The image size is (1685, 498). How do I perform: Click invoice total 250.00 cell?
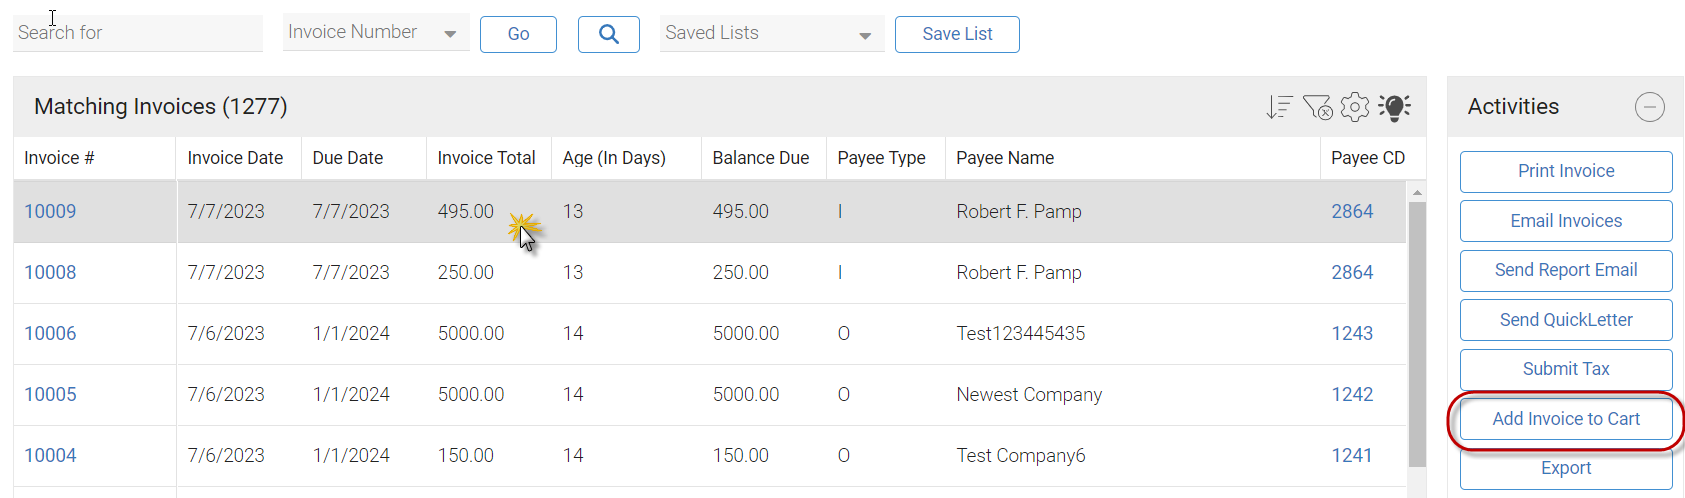466,272
